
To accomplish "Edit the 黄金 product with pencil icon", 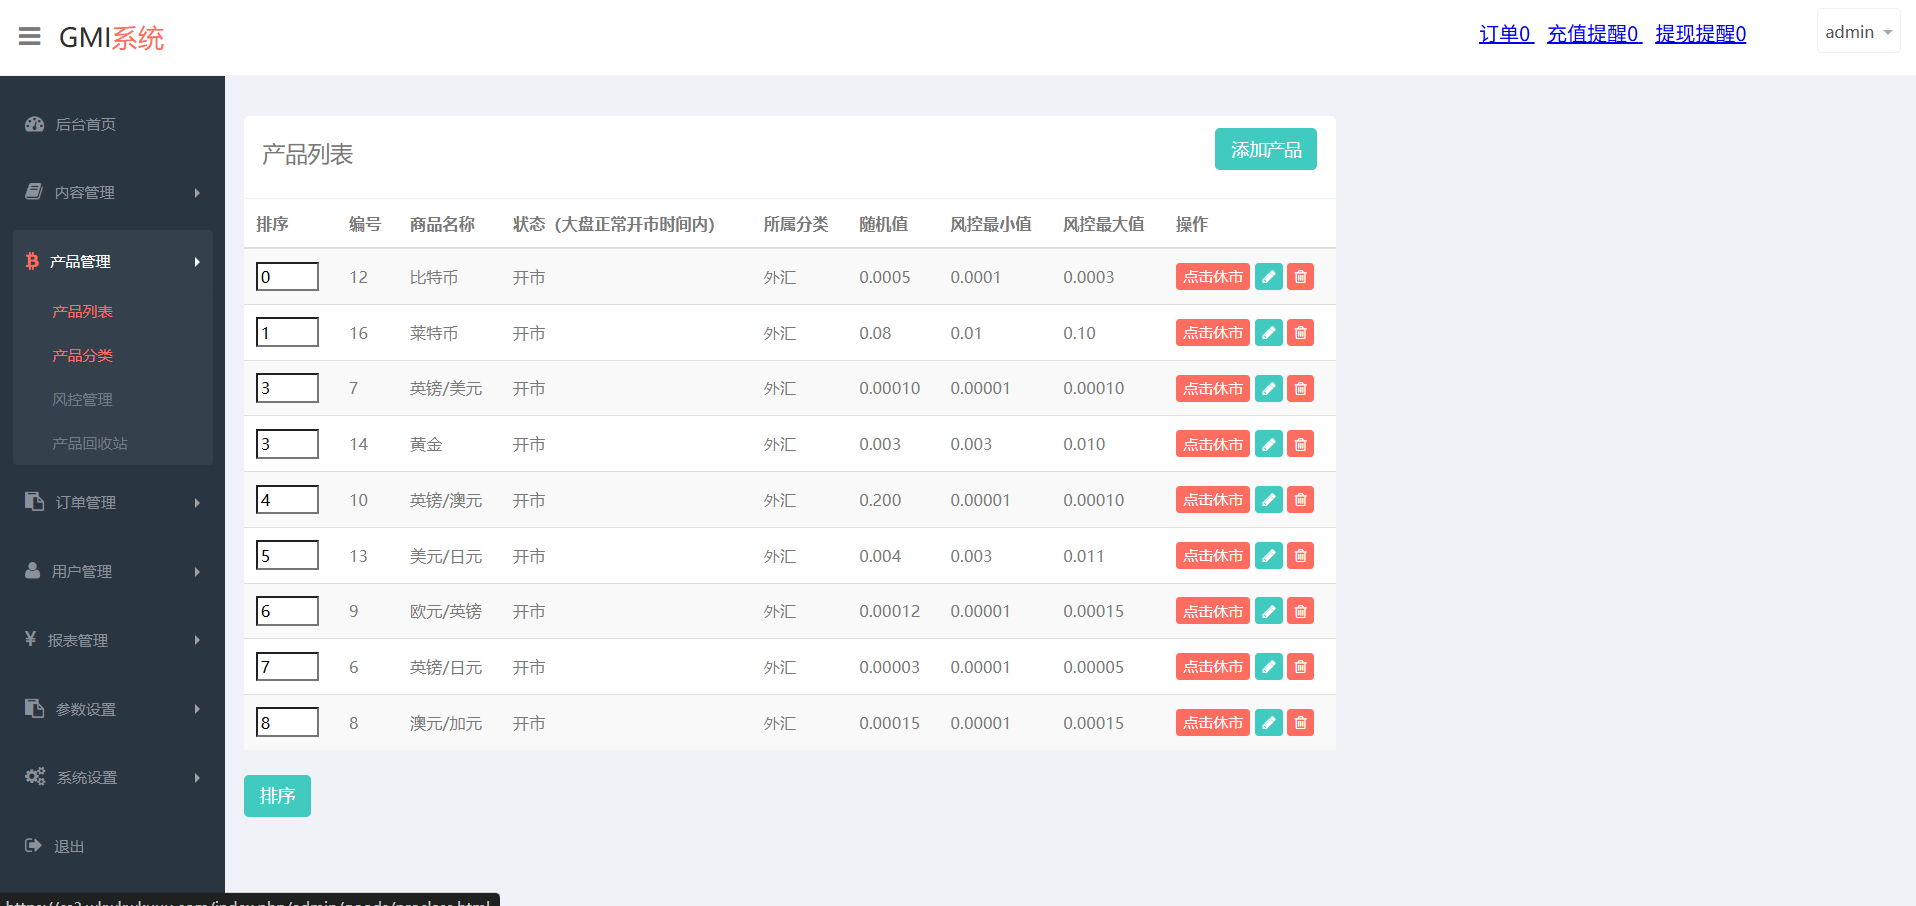I will 1268,444.
